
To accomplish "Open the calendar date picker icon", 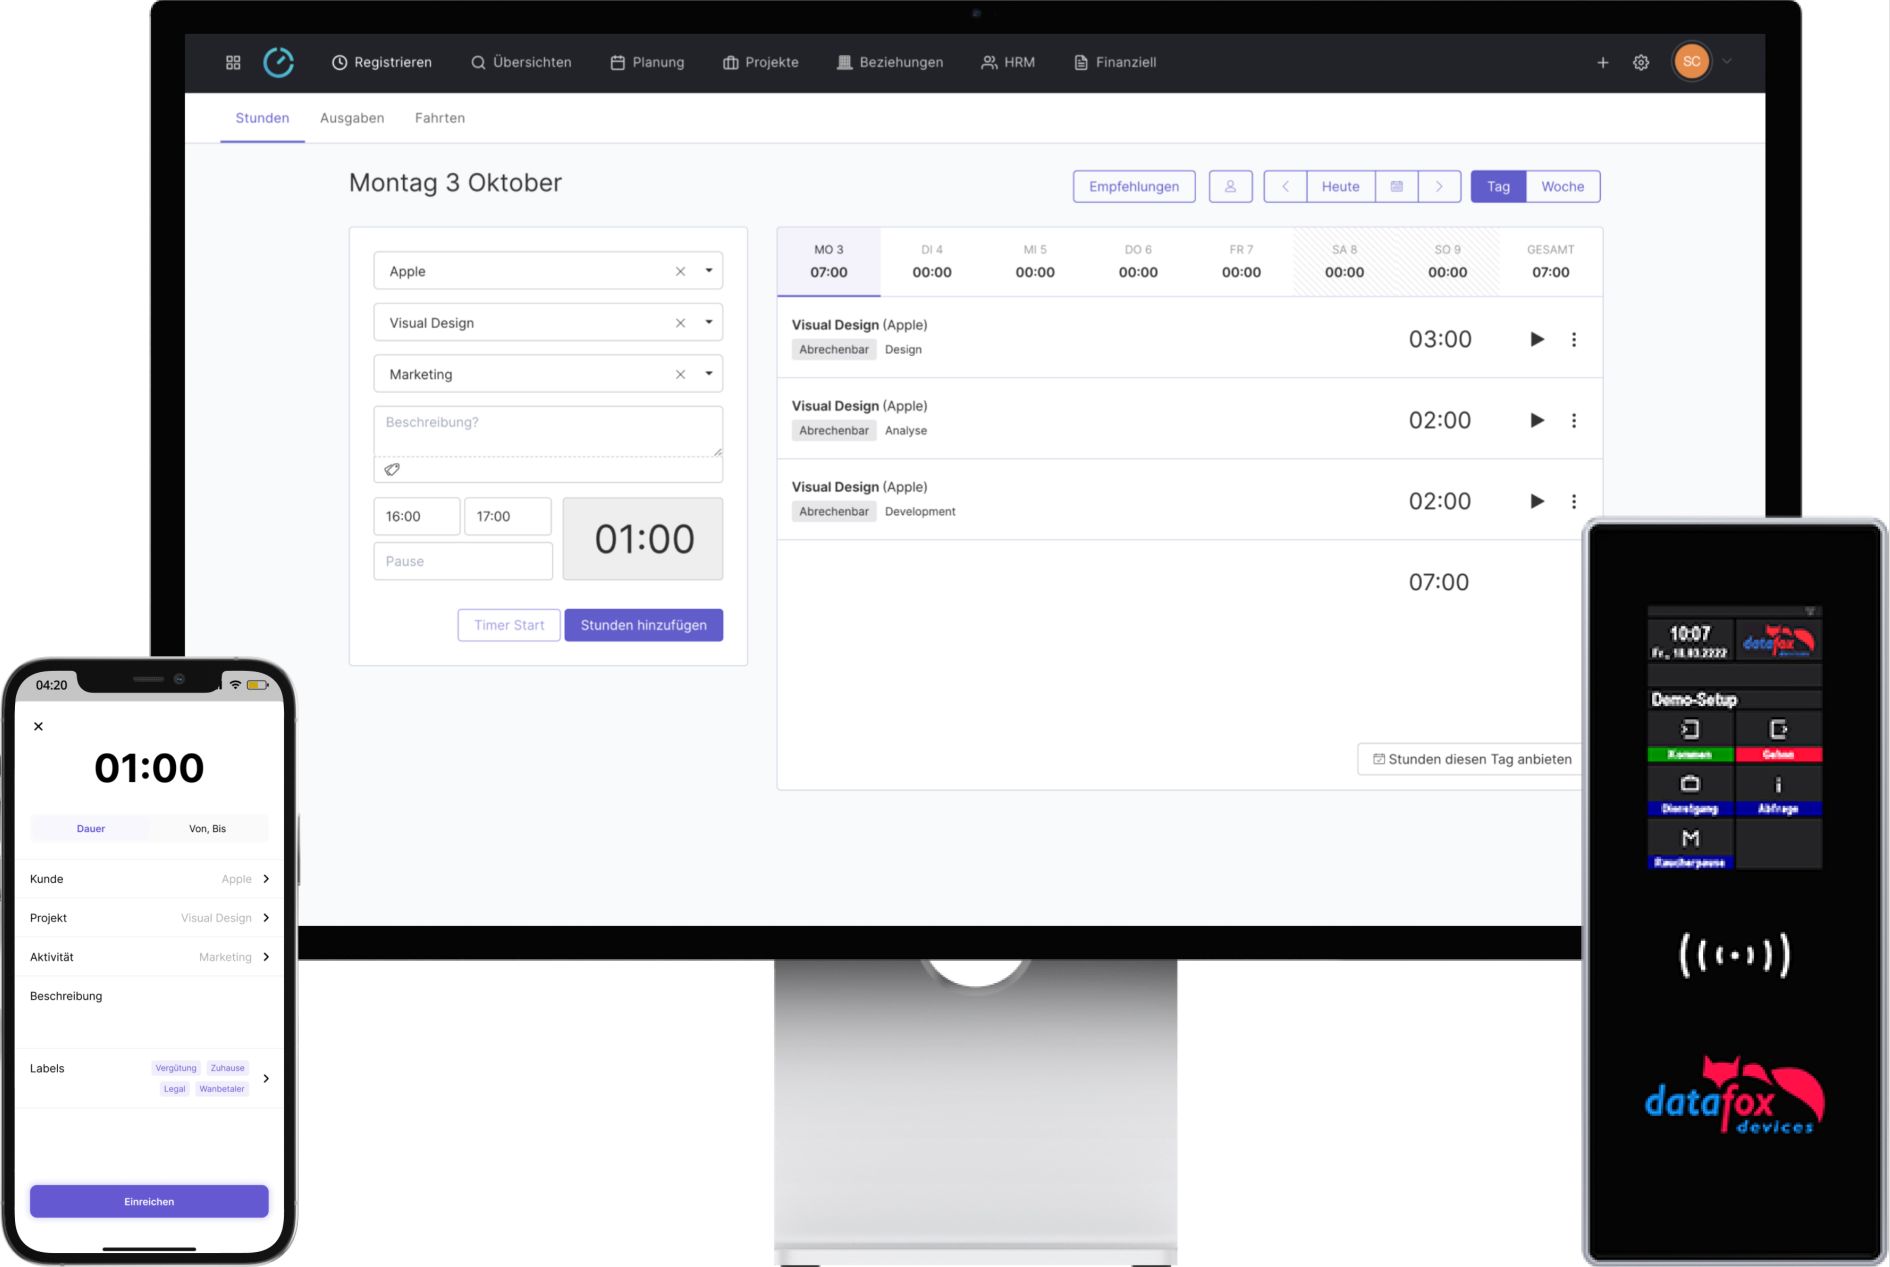I will coord(1396,186).
